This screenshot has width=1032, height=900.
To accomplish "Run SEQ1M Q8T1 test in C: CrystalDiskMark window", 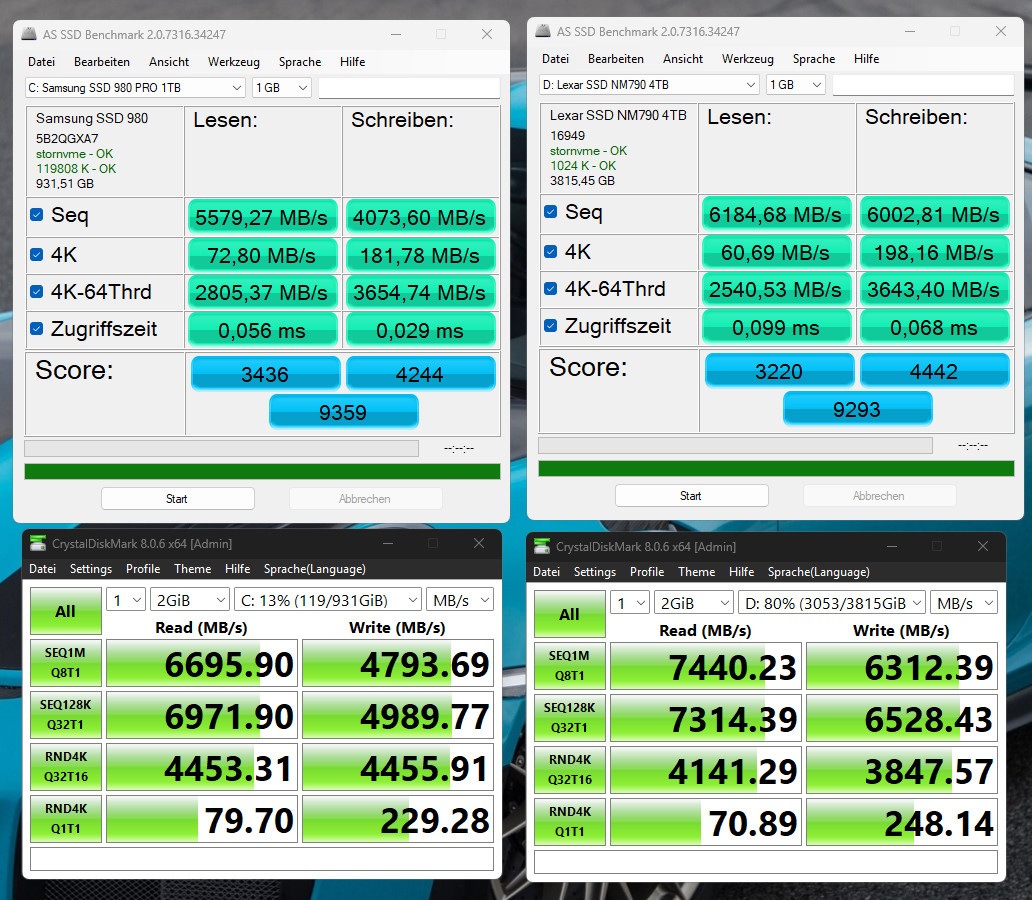I will [66, 663].
